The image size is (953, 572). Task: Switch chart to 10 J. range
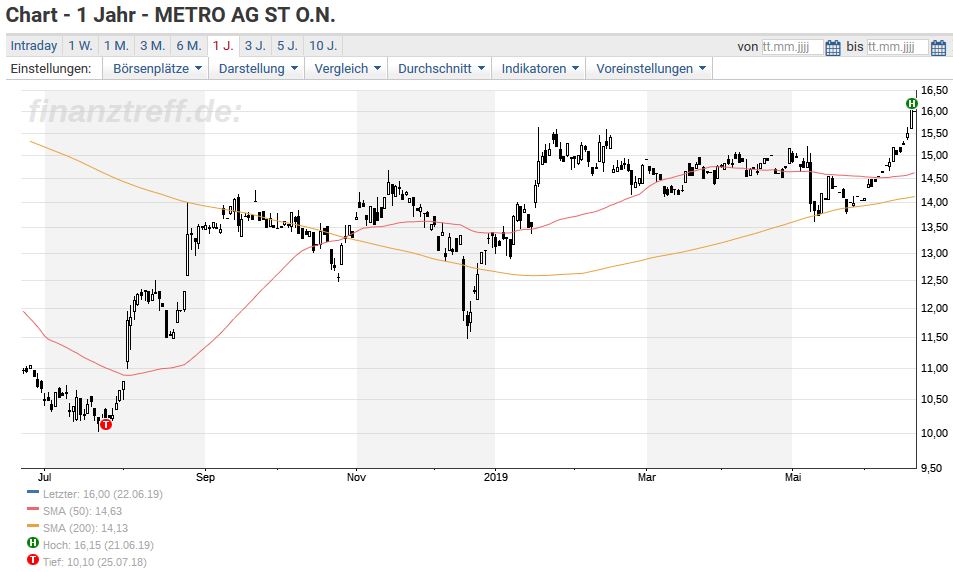click(323, 46)
